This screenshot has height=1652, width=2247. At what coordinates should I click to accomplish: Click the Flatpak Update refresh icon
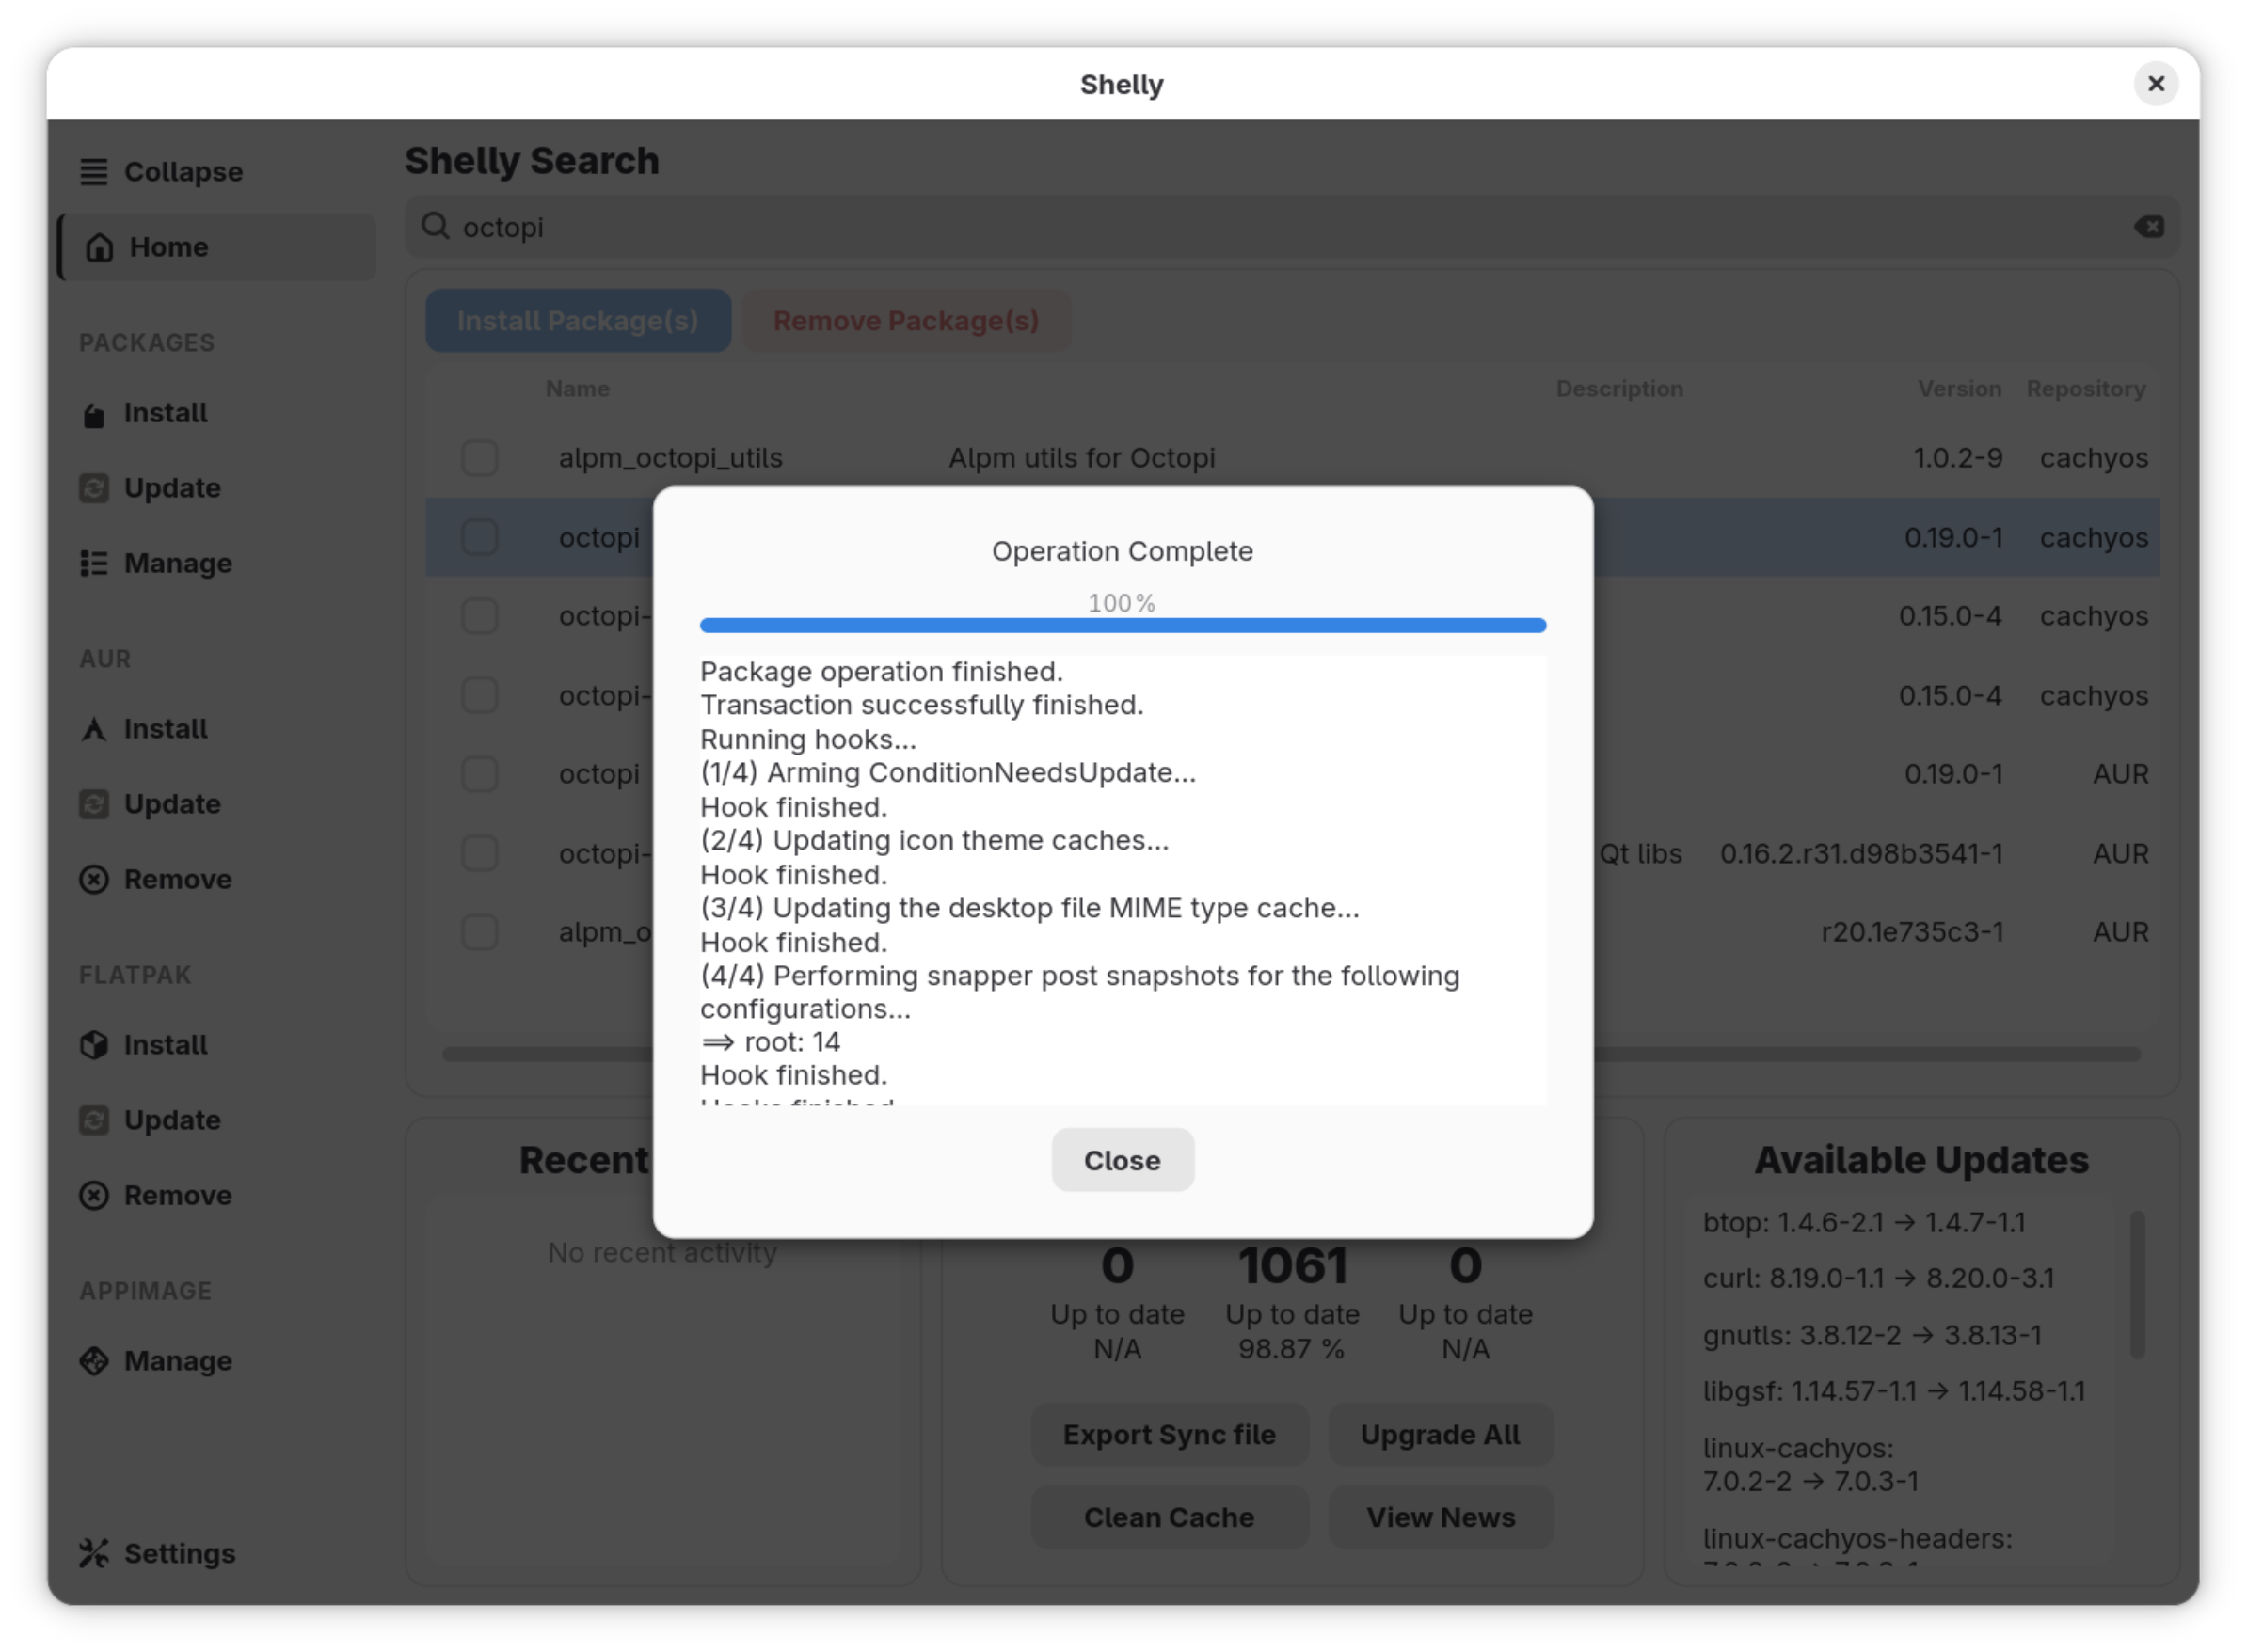(94, 1120)
